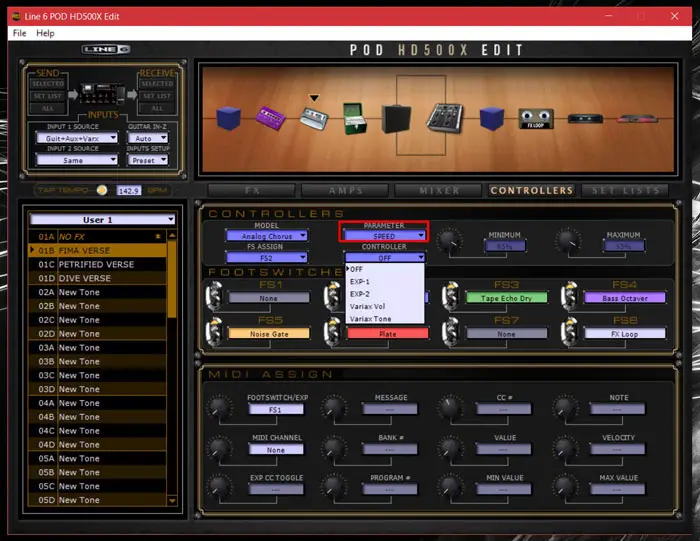Toggle FS6 Plate footswitch icon

[x=333, y=331]
